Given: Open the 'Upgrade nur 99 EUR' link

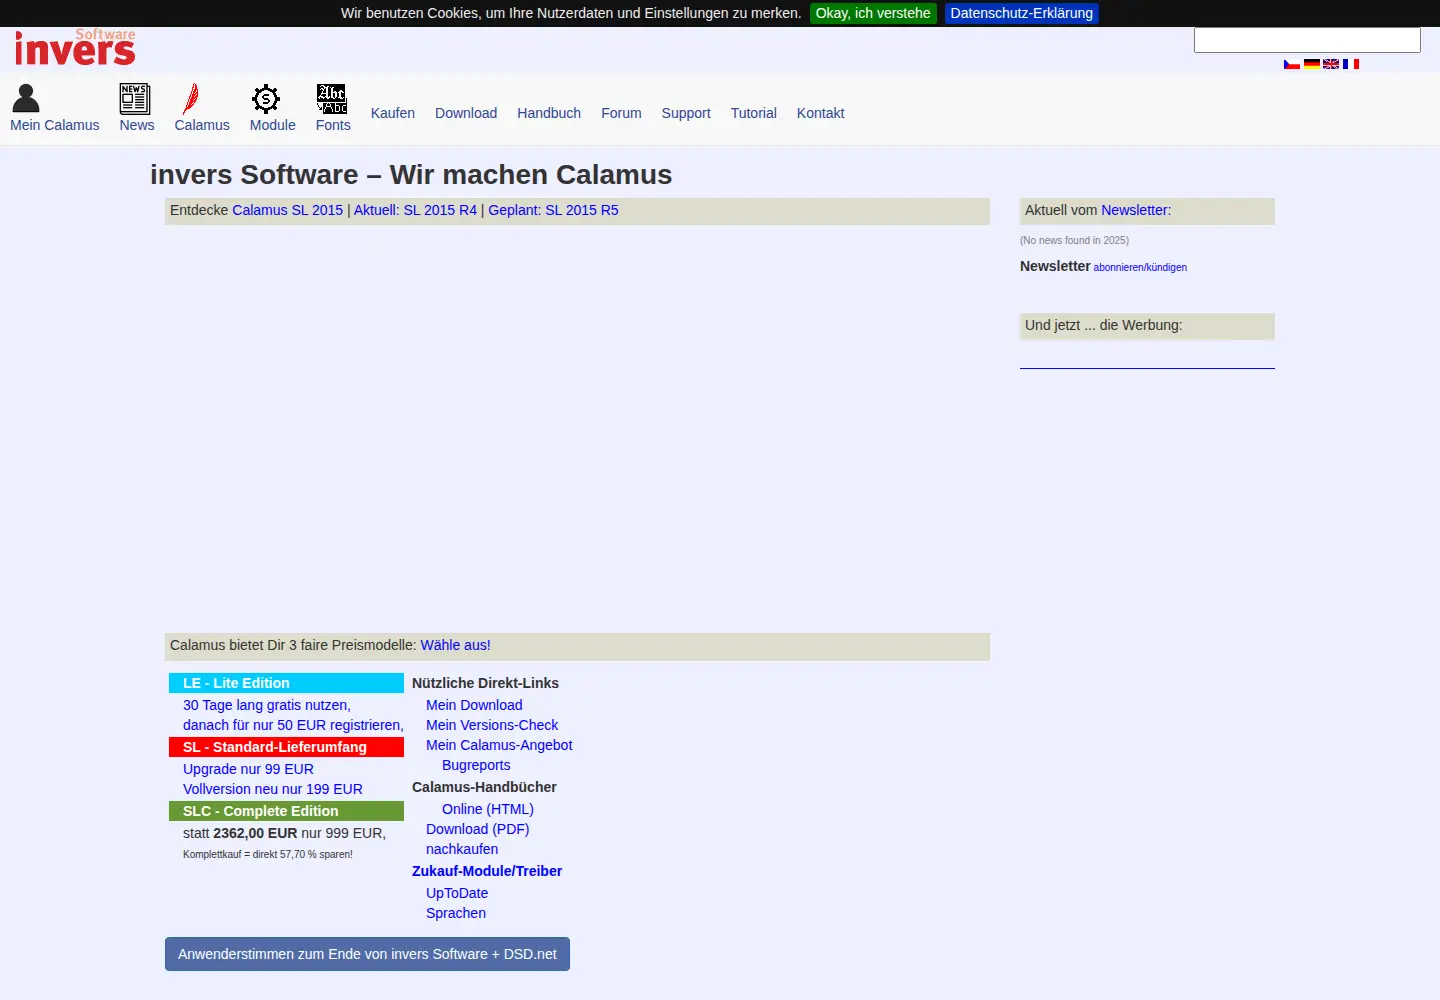Looking at the screenshot, I should (x=248, y=769).
